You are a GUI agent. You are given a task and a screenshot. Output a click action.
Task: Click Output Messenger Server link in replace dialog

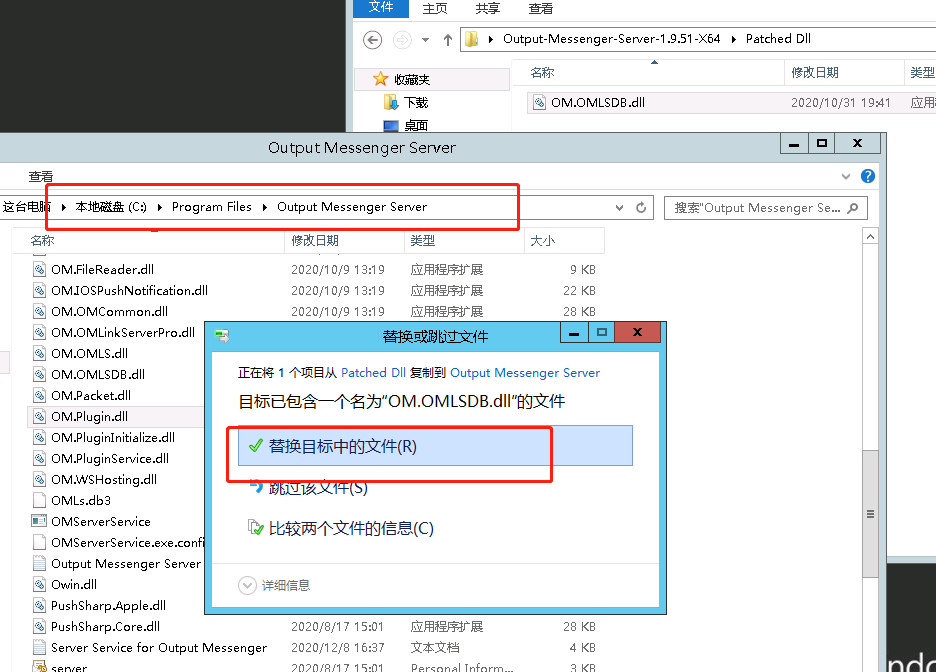(525, 373)
